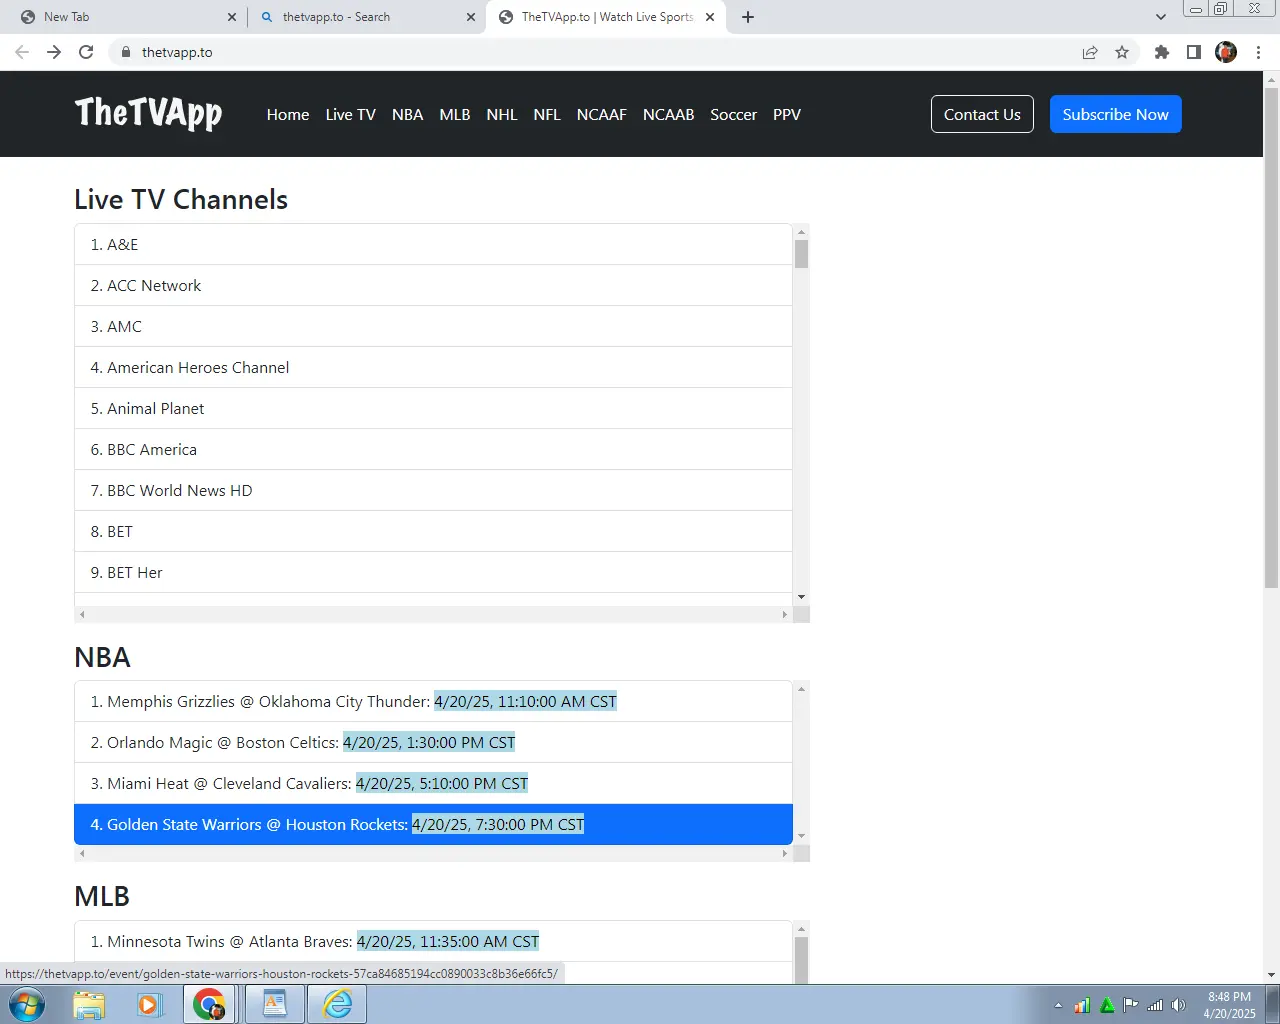1280x1024 pixels.
Task: Go back with the browser back arrow
Action: pyautogui.click(x=22, y=52)
